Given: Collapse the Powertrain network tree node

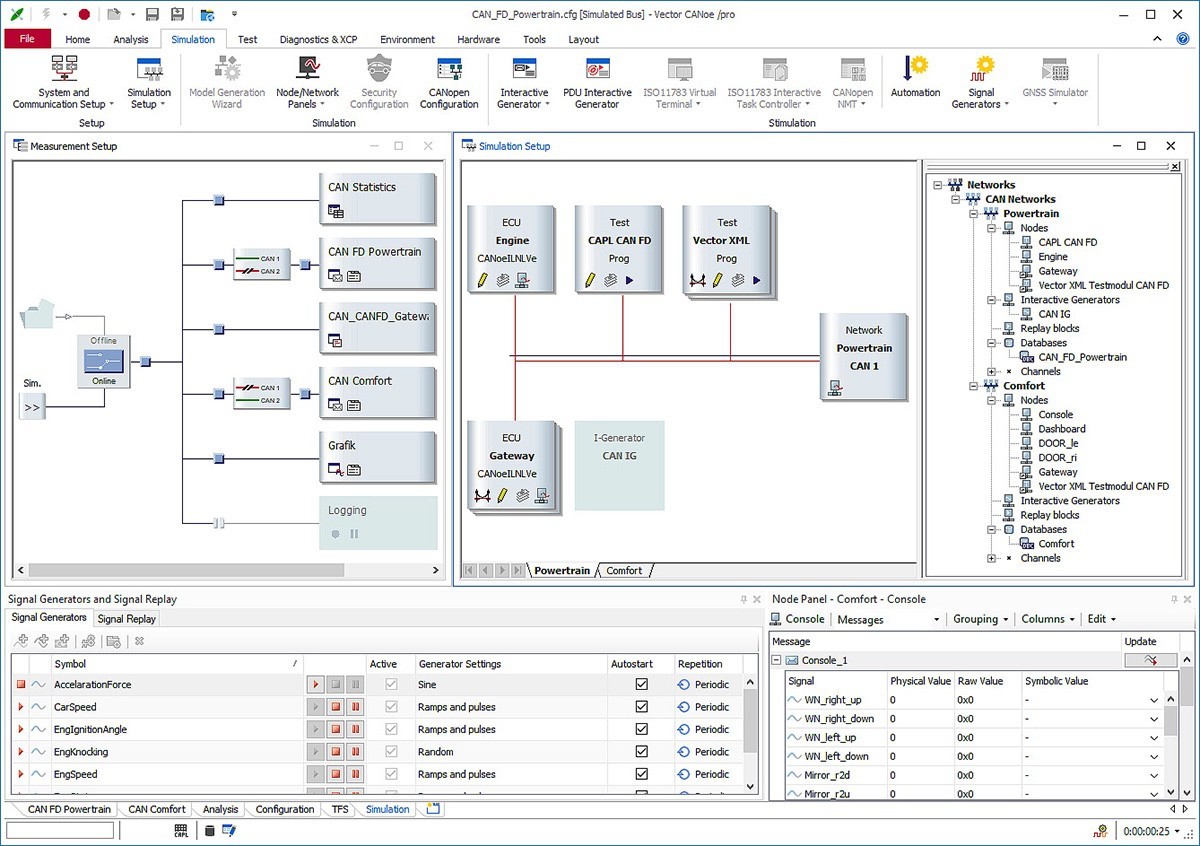Looking at the screenshot, I should point(975,214).
